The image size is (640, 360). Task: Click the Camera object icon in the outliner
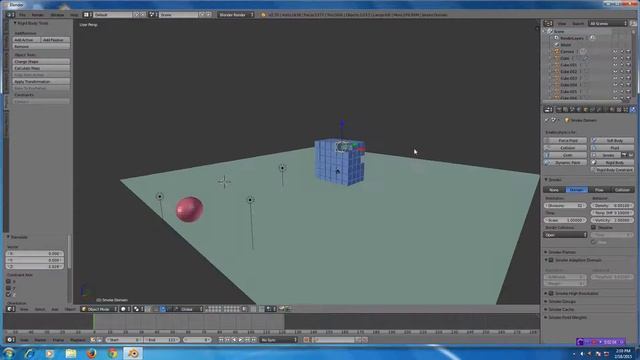(556, 51)
